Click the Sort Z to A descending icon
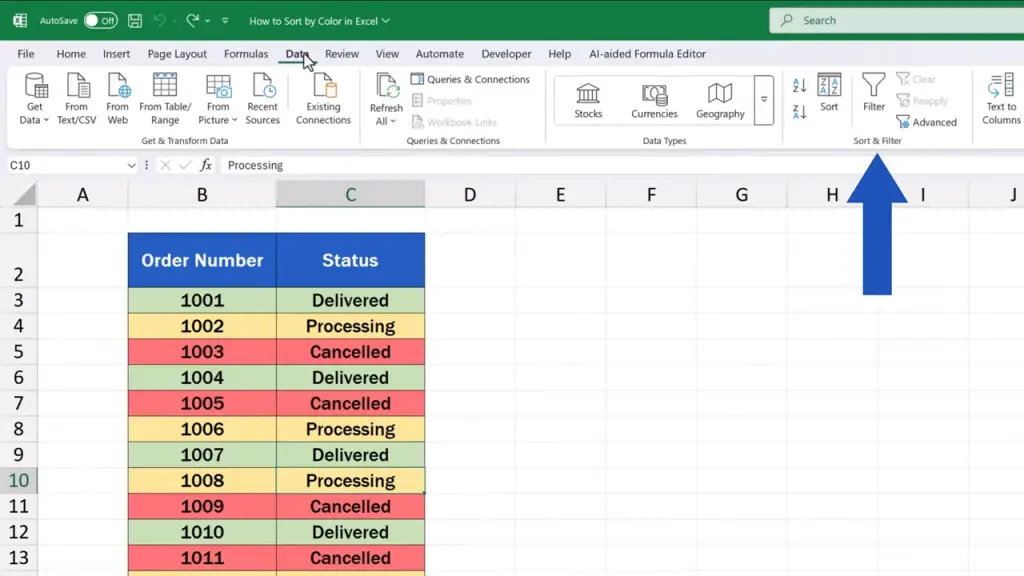1024x576 pixels. coord(799,111)
